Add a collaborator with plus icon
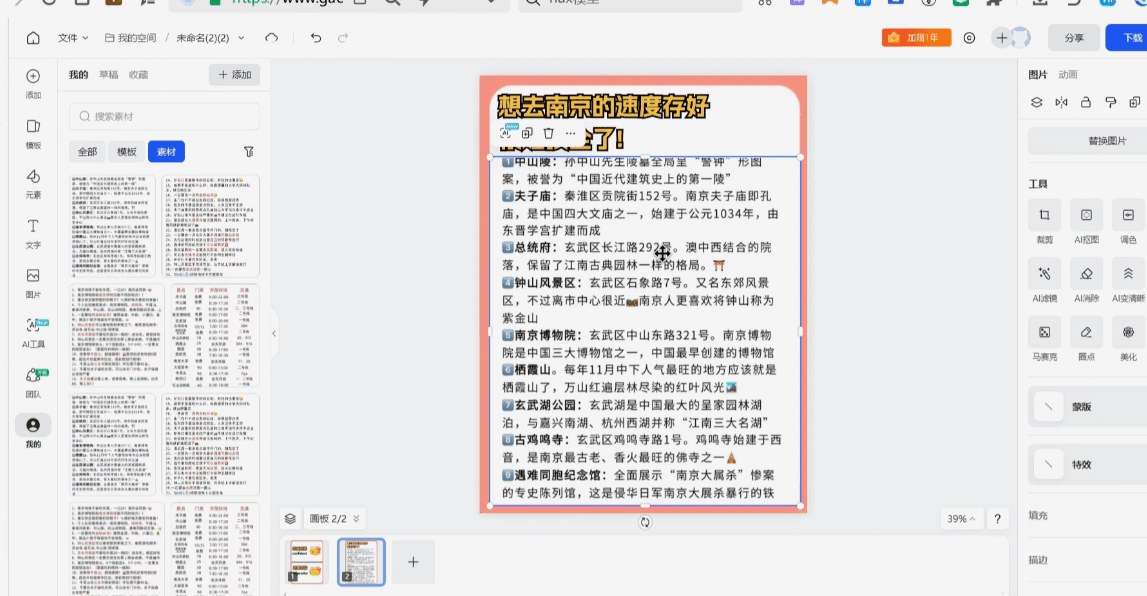Screen dimensions: 1147x596 pos(1001,38)
